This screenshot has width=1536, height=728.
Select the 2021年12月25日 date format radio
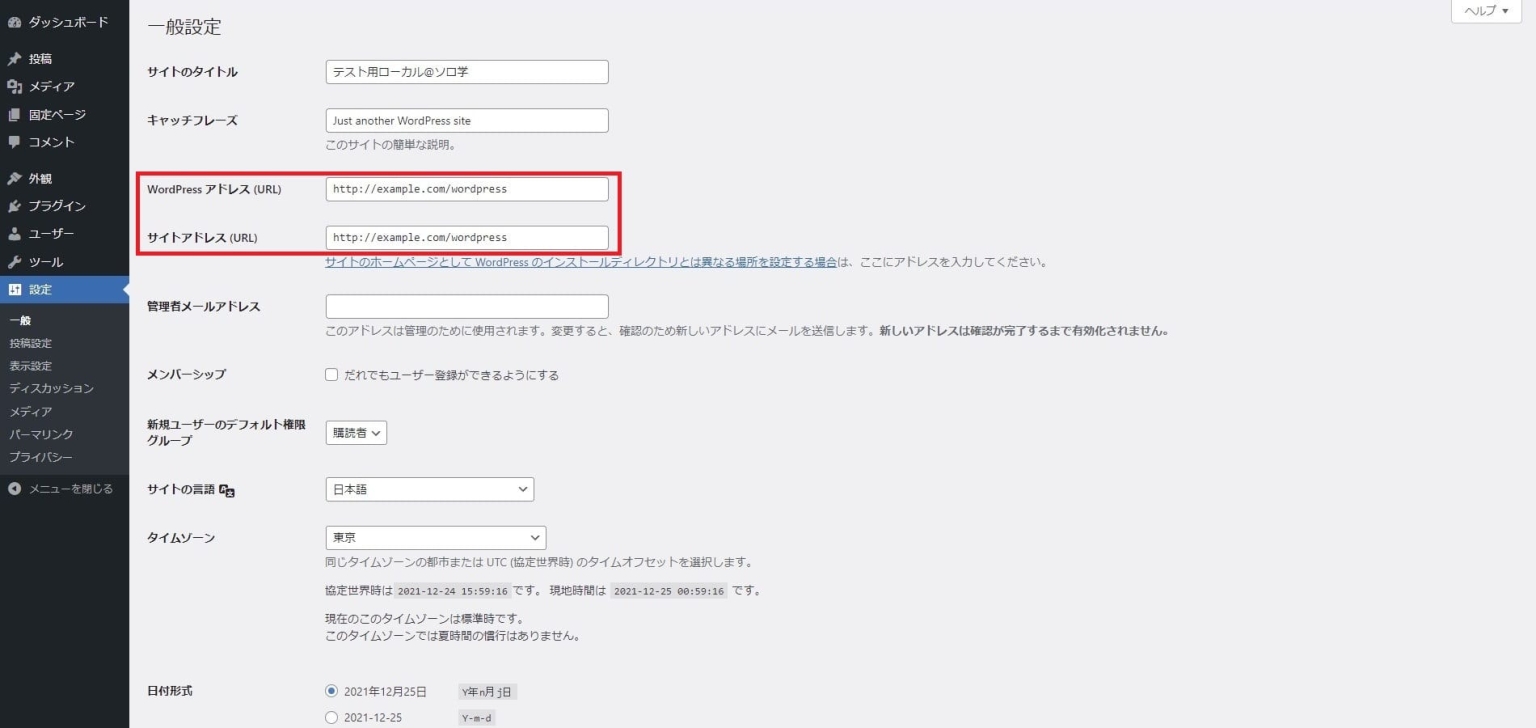tap(332, 691)
